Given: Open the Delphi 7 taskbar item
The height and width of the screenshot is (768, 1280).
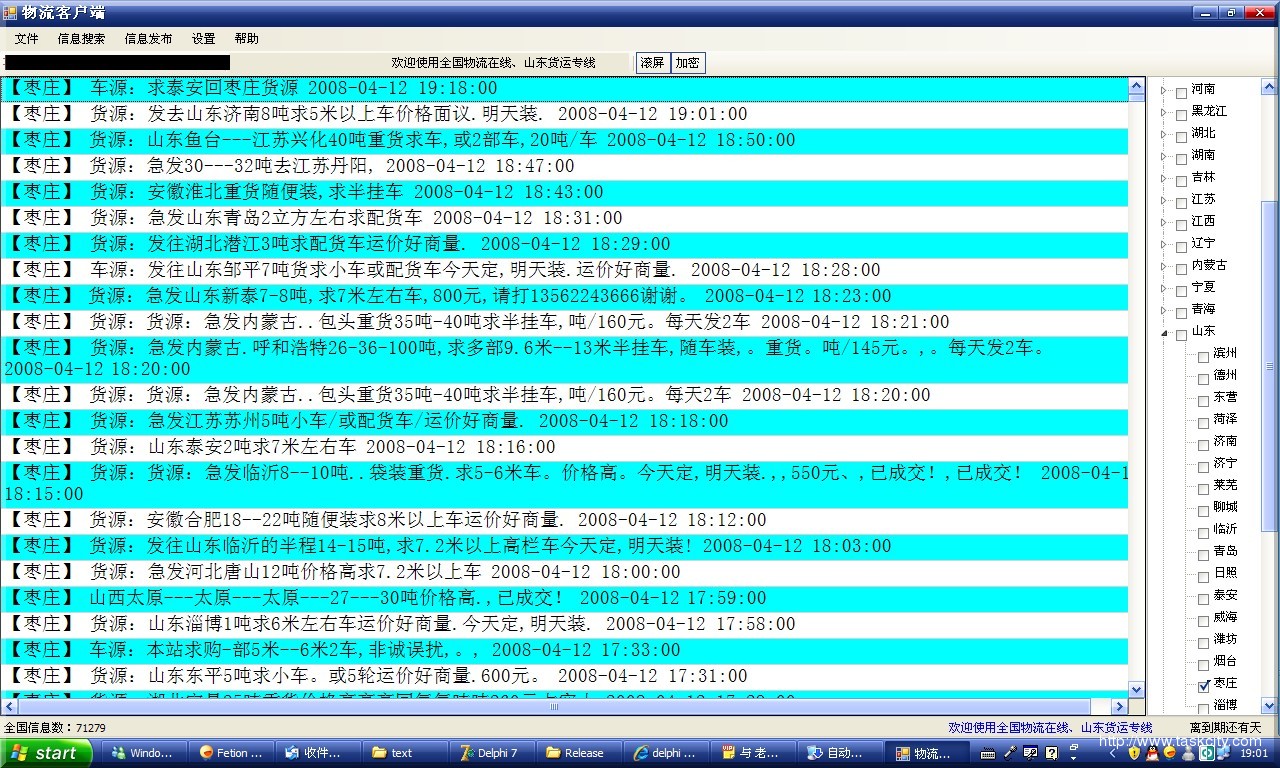Looking at the screenshot, I should pyautogui.click(x=489, y=753).
